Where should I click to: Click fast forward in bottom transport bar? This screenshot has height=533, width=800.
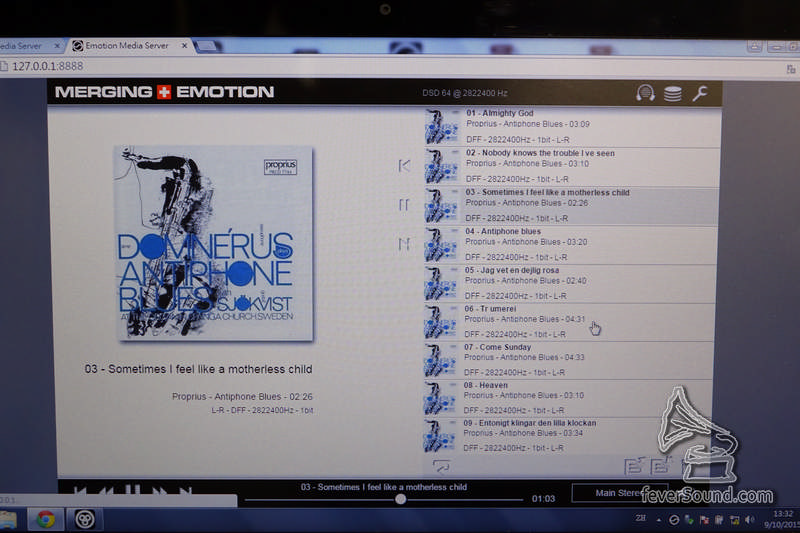pos(160,491)
